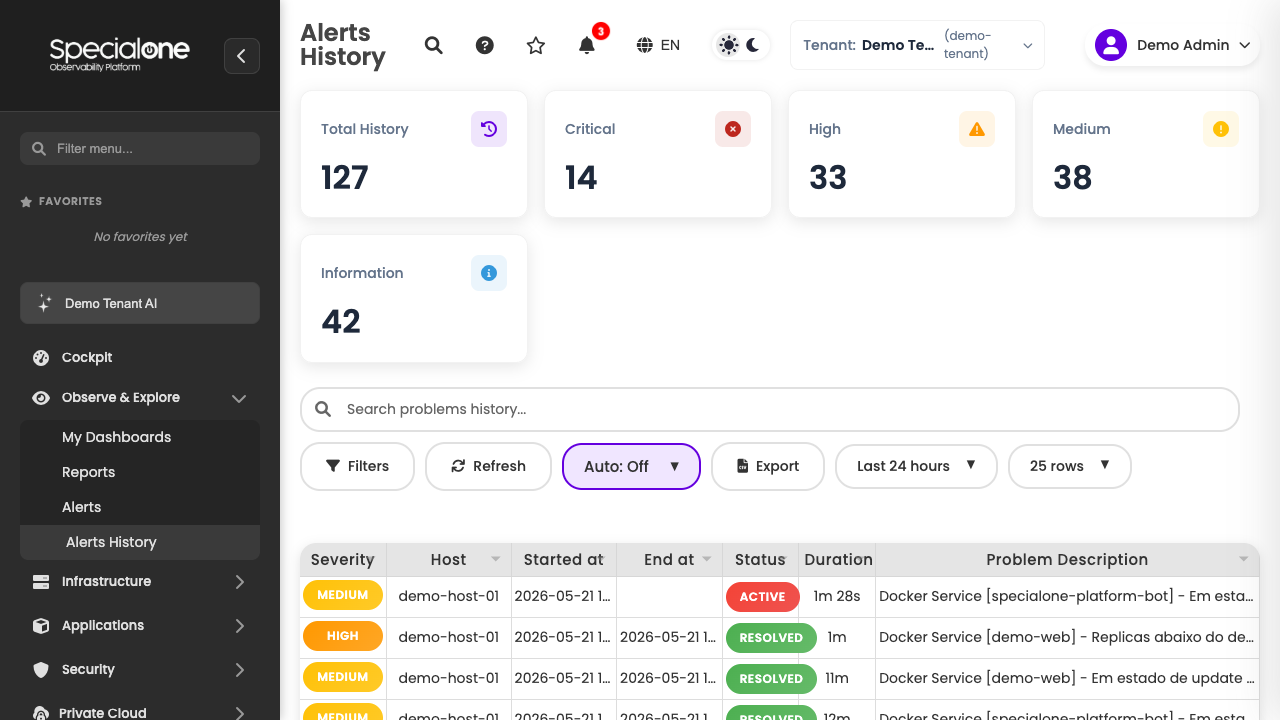Open the Filters button
Viewport: 1280px width, 720px height.
point(358,466)
